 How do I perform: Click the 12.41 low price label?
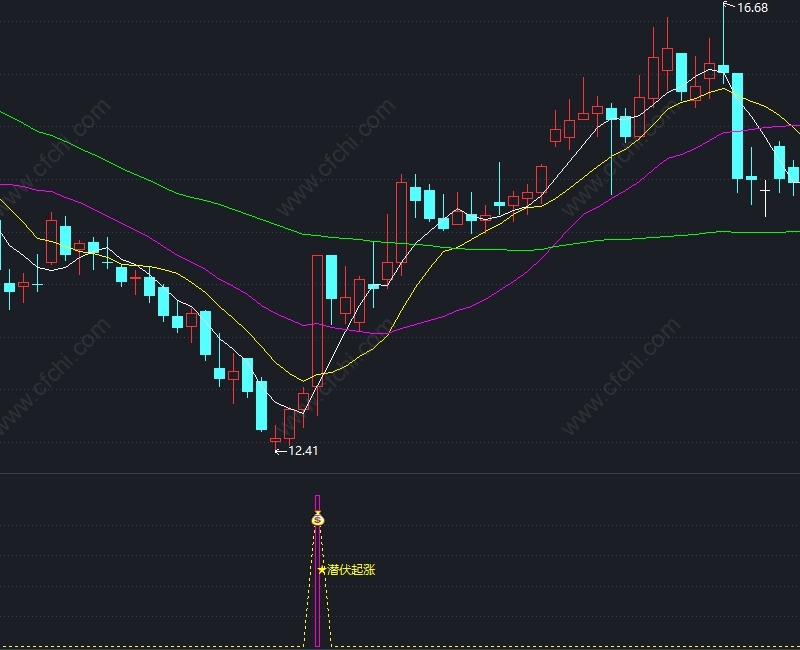[303, 451]
